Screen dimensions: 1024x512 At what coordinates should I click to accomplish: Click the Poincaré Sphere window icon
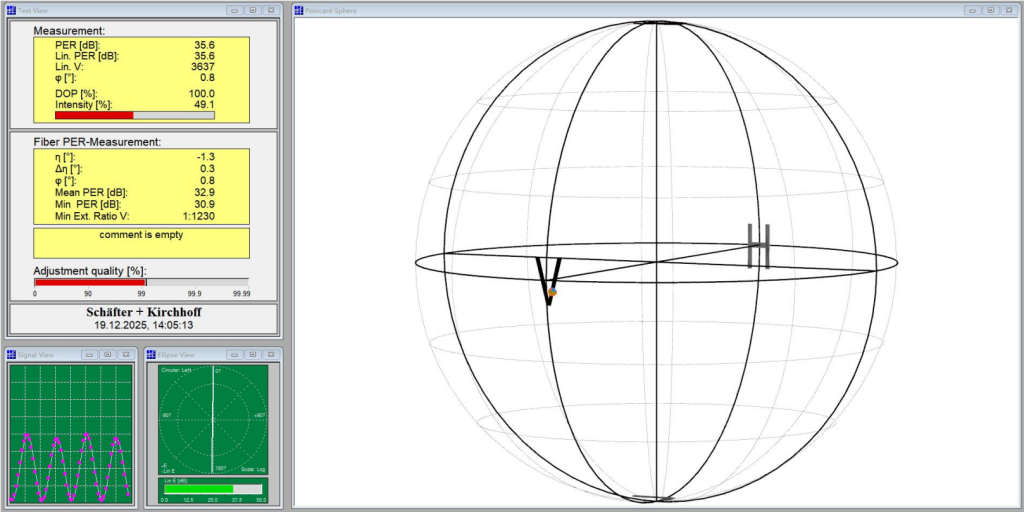tap(298, 10)
